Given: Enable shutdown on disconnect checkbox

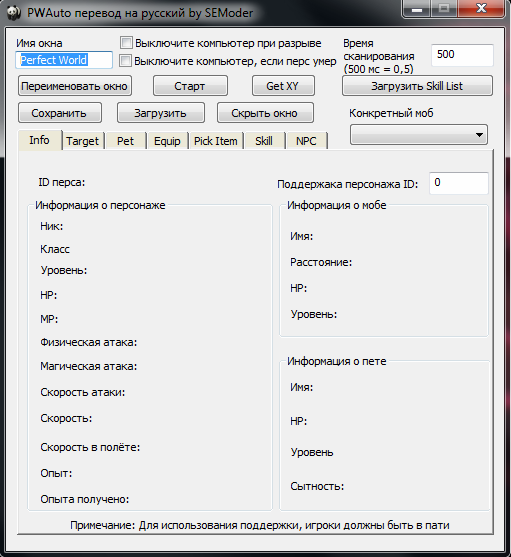Looking at the screenshot, I should pos(126,43).
